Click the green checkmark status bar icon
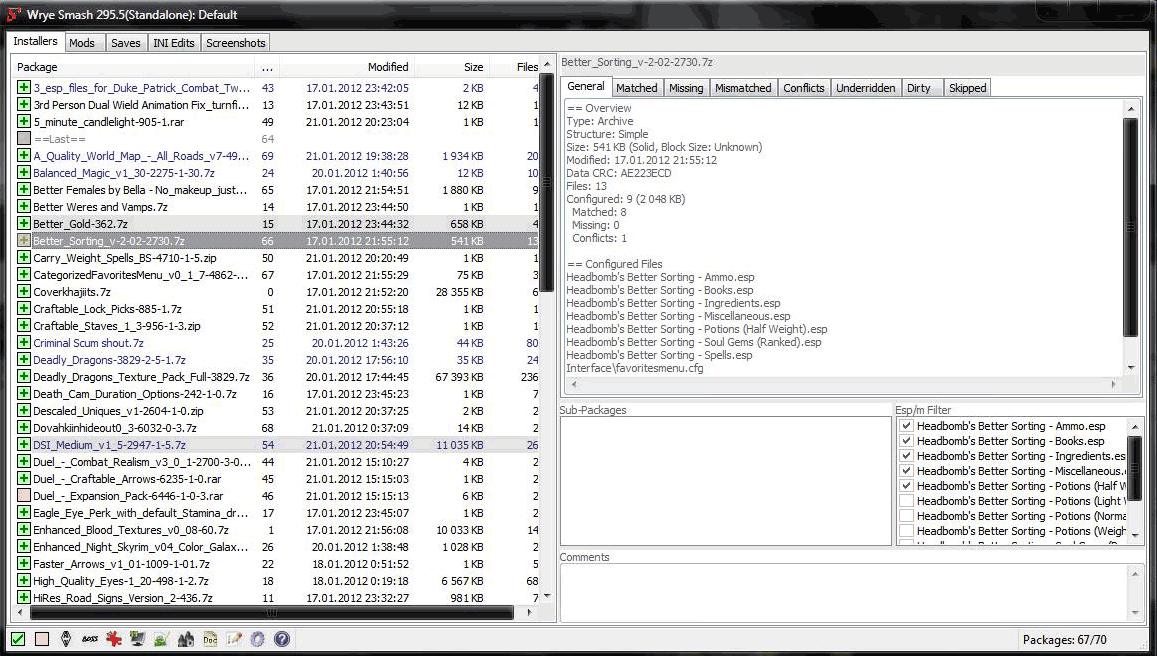Image resolution: width=1157 pixels, height=656 pixels. point(18,639)
